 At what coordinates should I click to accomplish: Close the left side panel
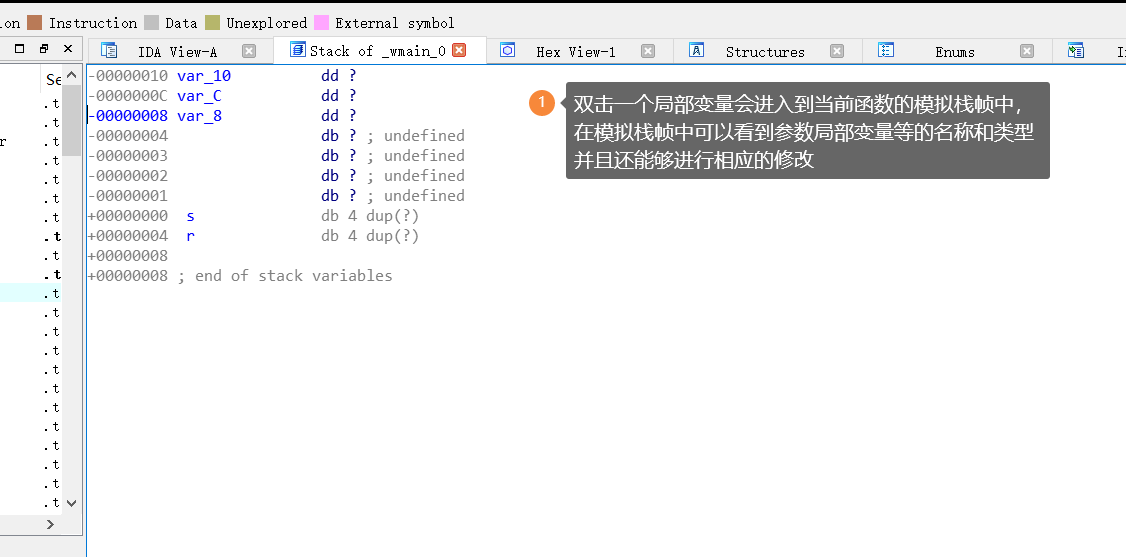point(68,49)
